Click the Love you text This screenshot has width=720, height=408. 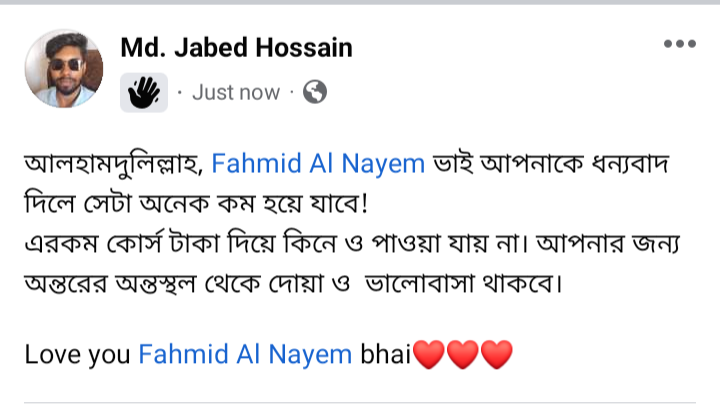click(x=77, y=355)
